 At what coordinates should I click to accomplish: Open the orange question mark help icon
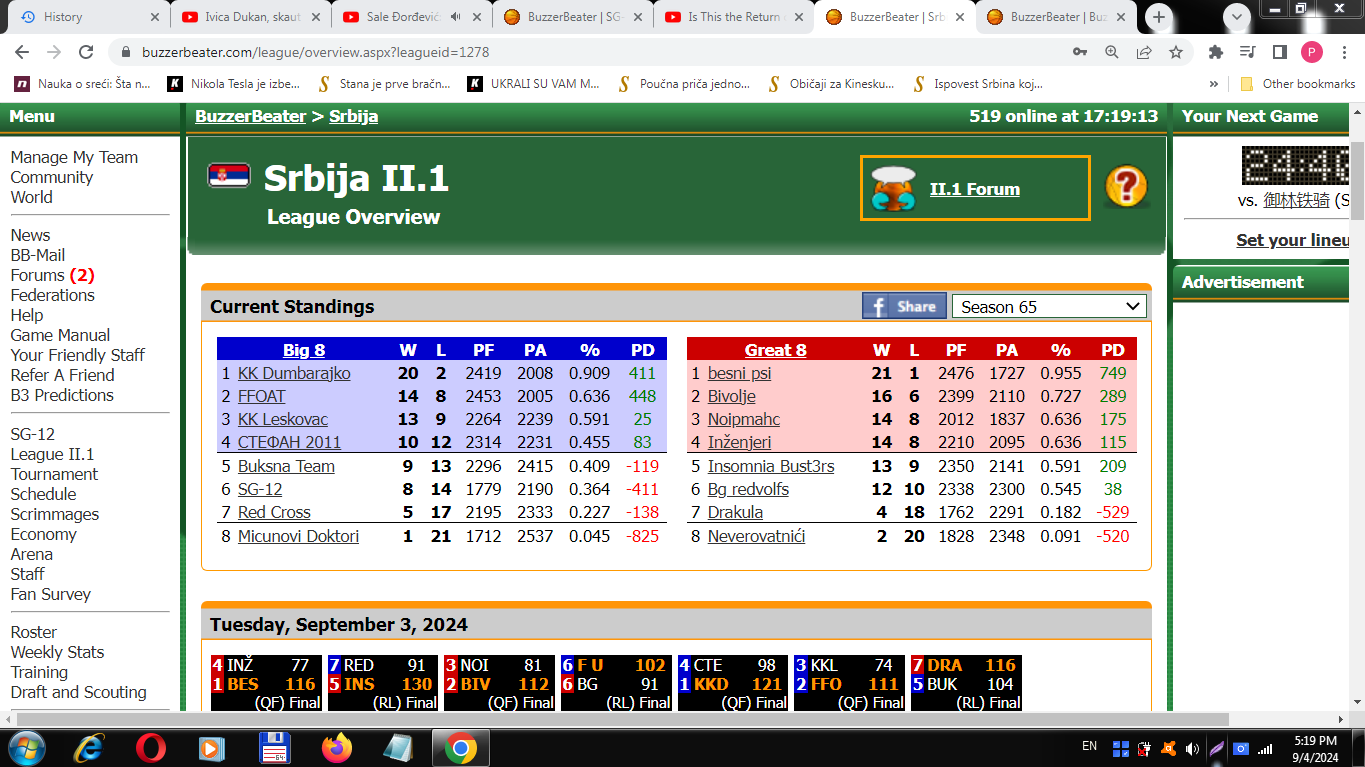[x=1126, y=187]
